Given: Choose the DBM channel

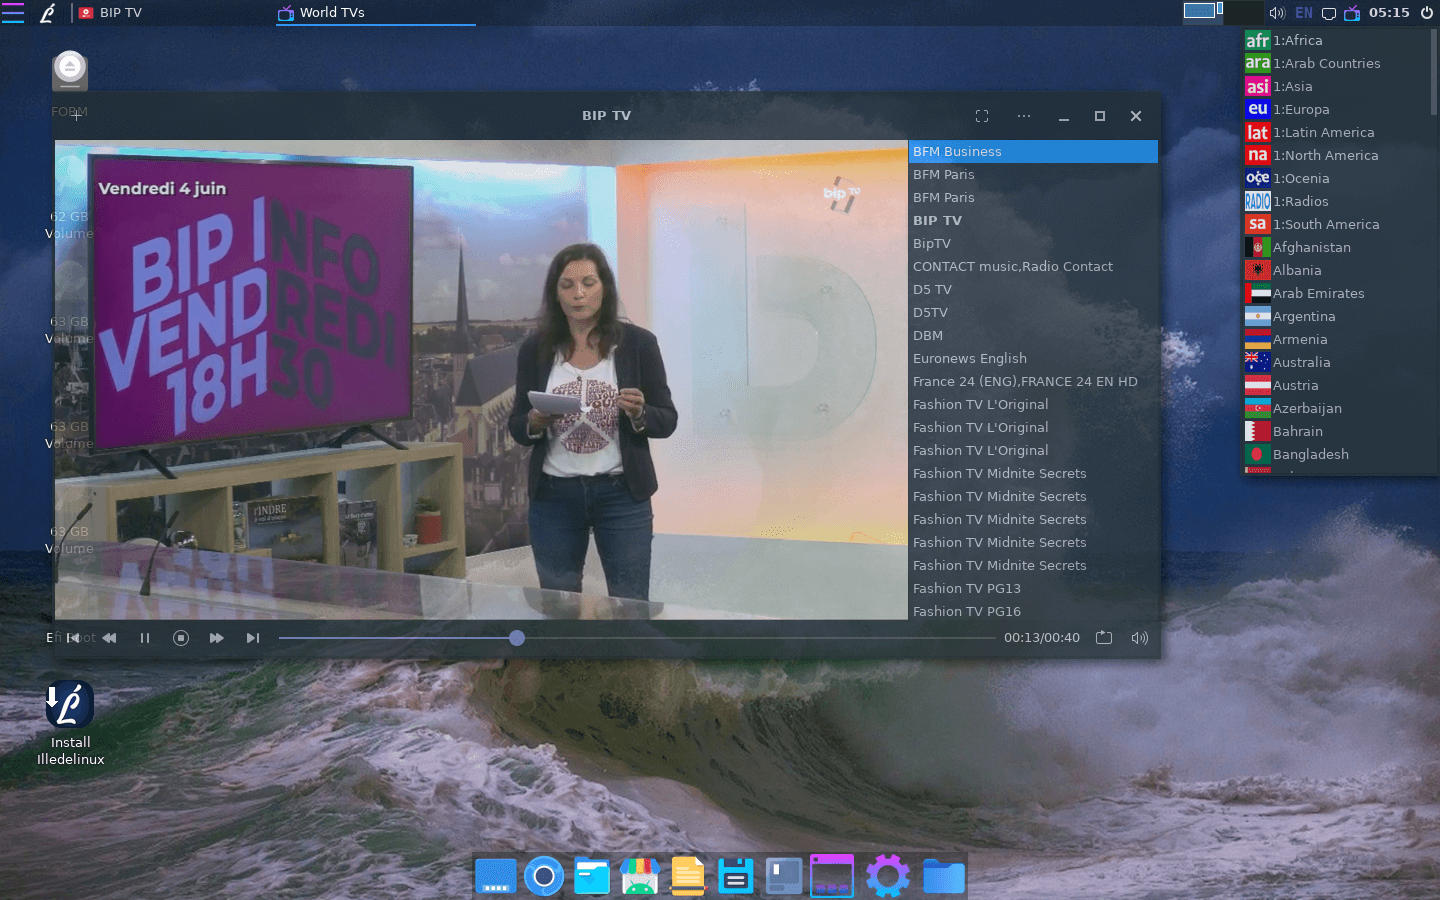Looking at the screenshot, I should click(x=1033, y=336).
